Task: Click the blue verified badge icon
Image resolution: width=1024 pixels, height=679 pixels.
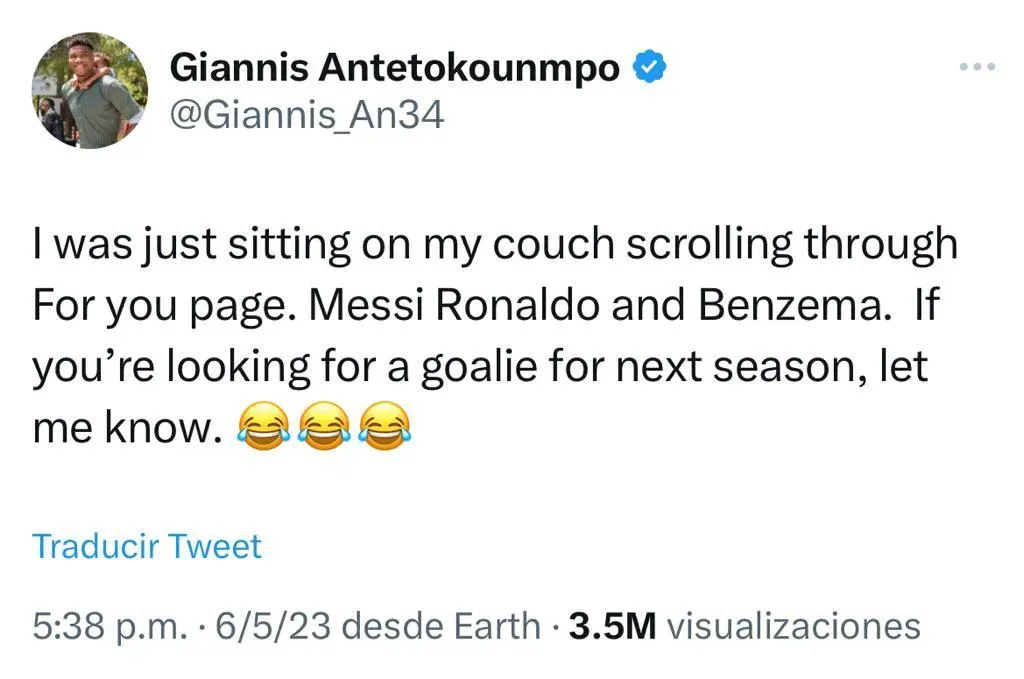Action: (649, 65)
